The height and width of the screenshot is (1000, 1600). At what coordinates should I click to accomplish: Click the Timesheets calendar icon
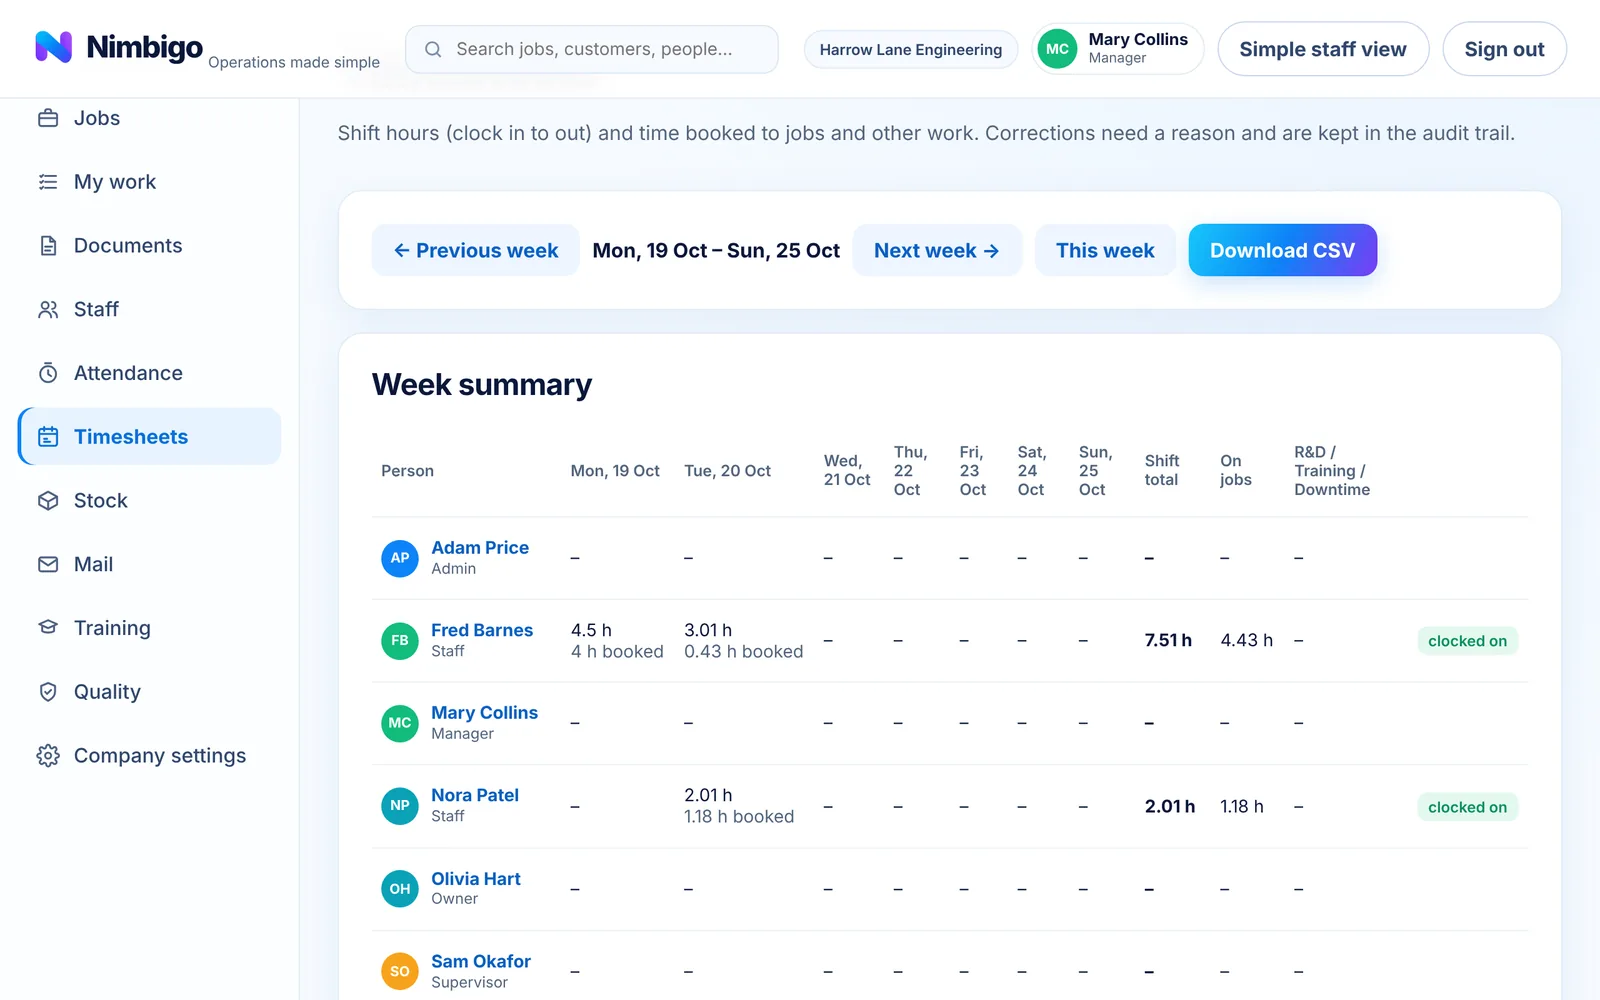pyautogui.click(x=48, y=437)
